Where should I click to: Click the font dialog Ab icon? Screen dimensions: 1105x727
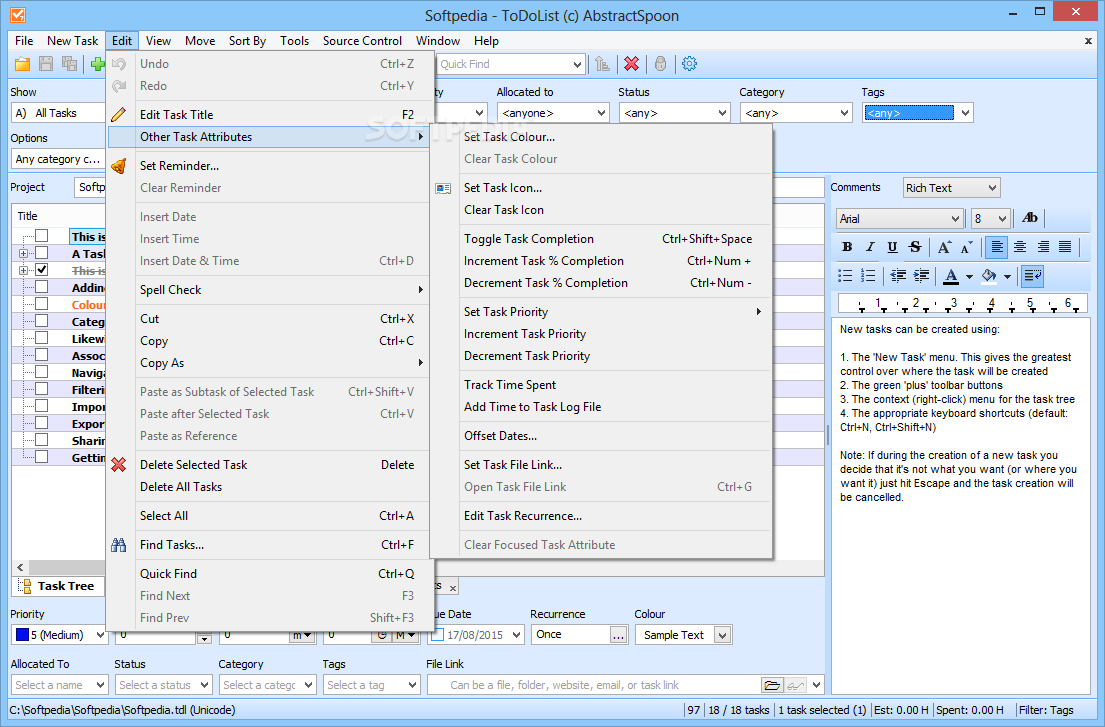pos(1030,218)
